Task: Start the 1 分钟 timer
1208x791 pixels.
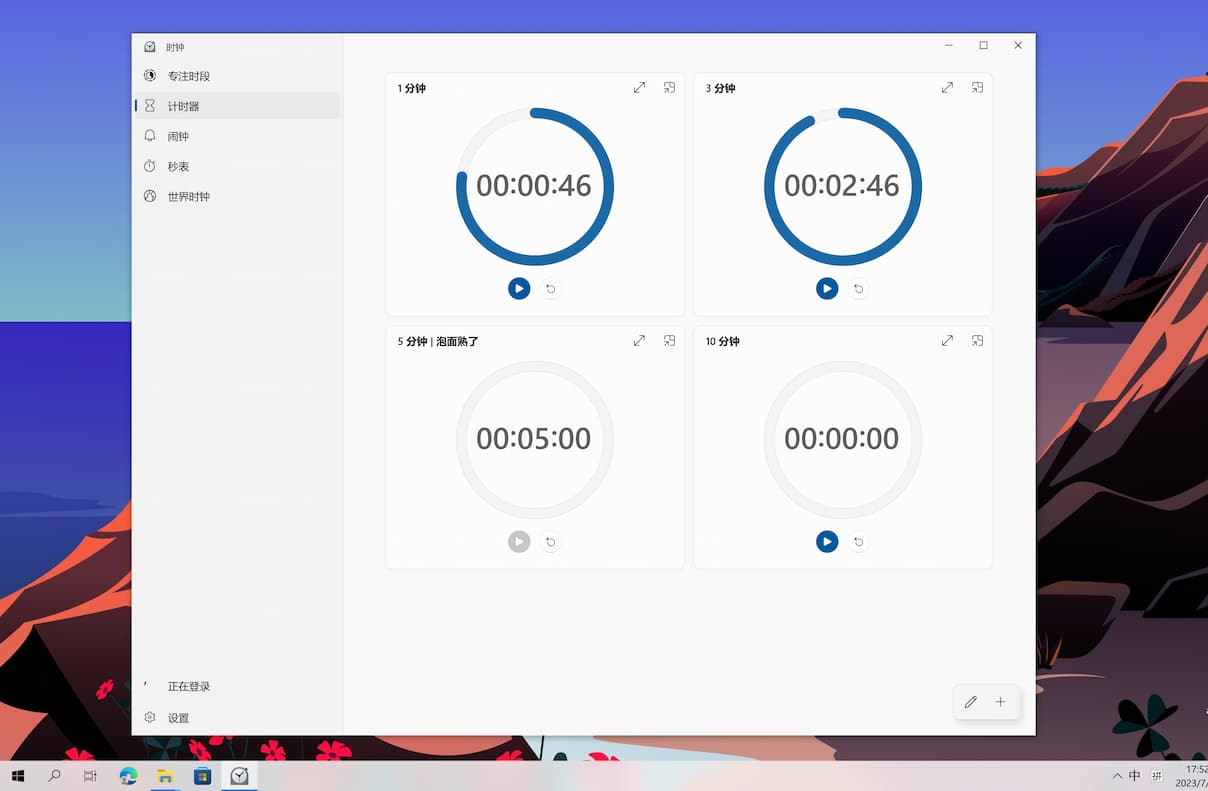Action: pyautogui.click(x=518, y=289)
